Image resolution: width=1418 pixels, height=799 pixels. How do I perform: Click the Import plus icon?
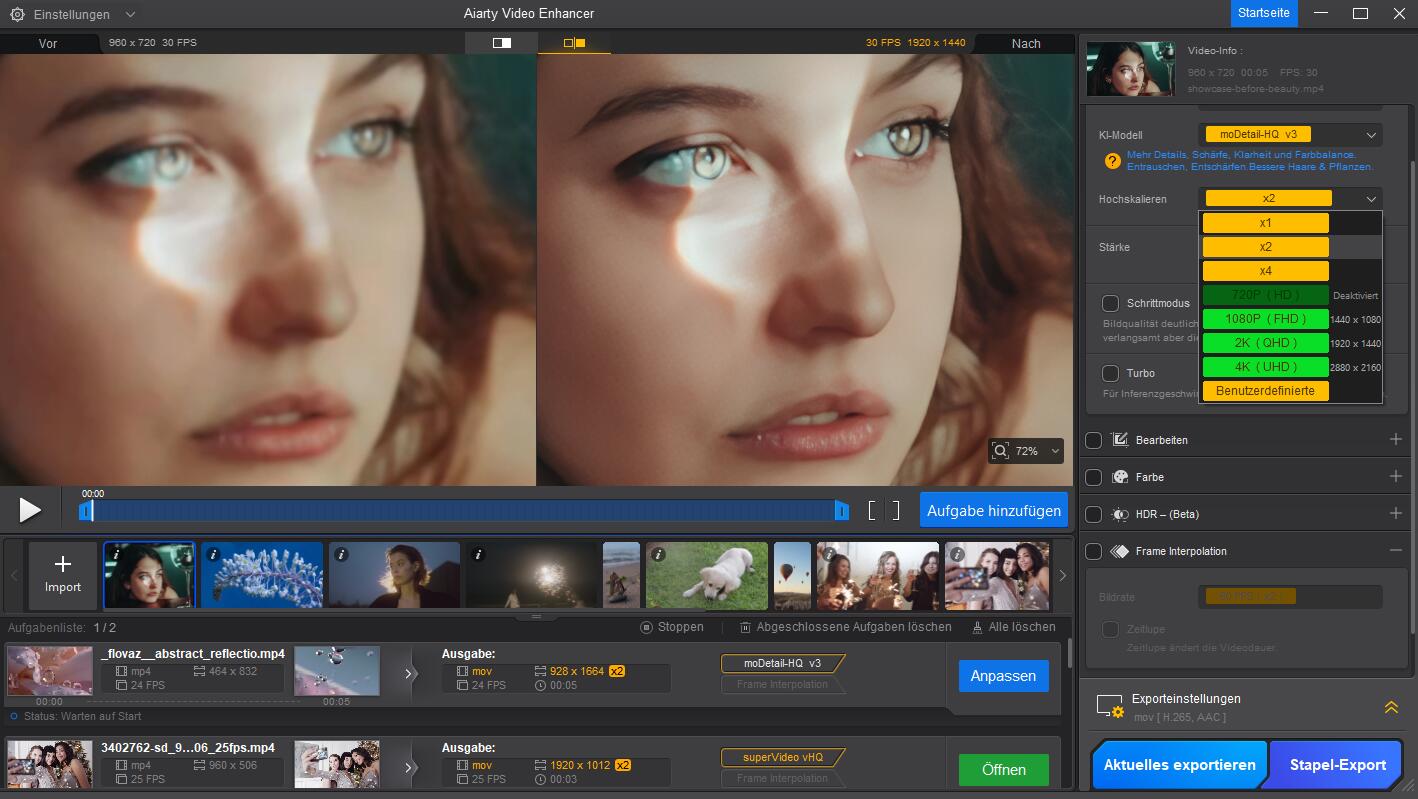(62, 565)
